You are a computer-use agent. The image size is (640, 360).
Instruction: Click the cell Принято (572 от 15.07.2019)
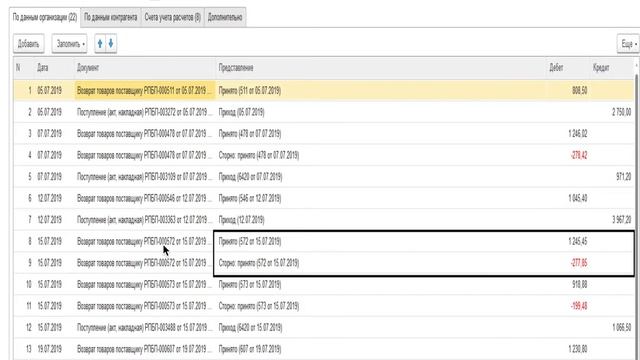(250, 242)
